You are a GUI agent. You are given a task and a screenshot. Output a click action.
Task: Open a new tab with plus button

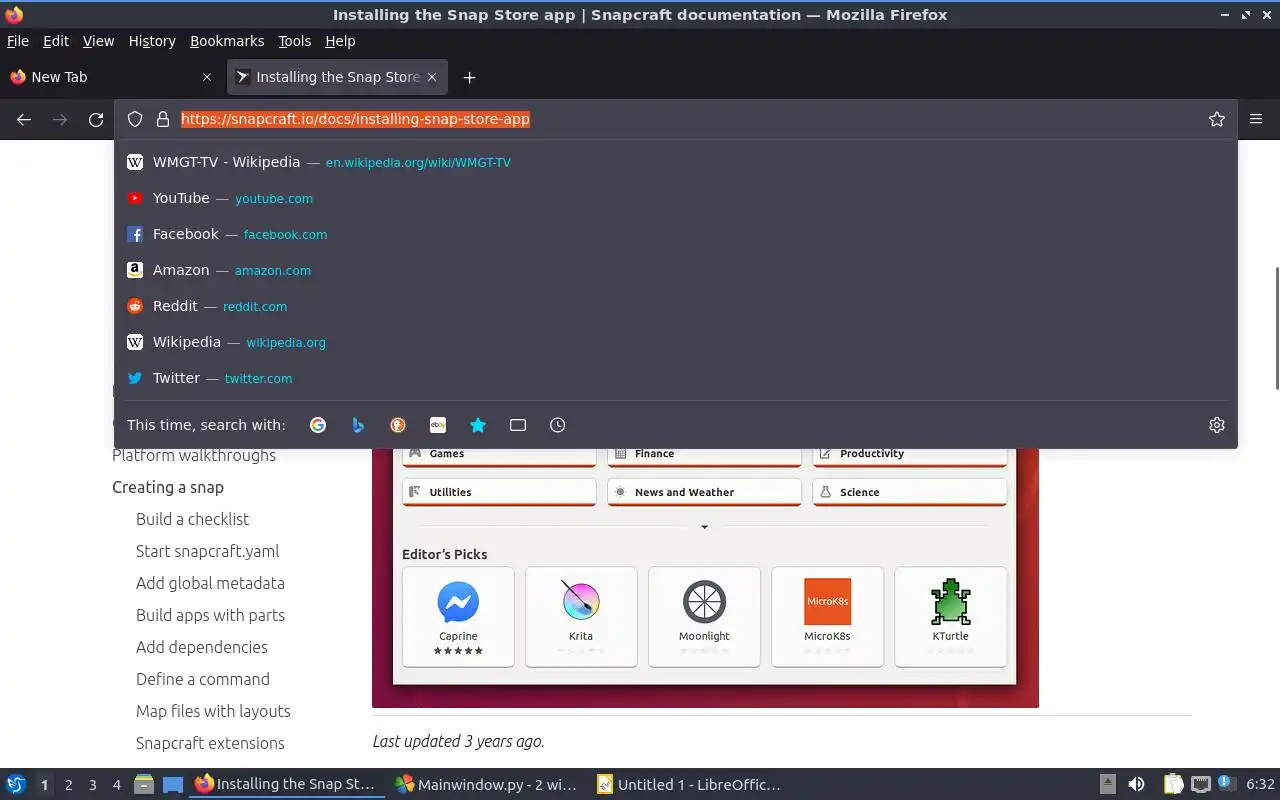click(x=469, y=77)
